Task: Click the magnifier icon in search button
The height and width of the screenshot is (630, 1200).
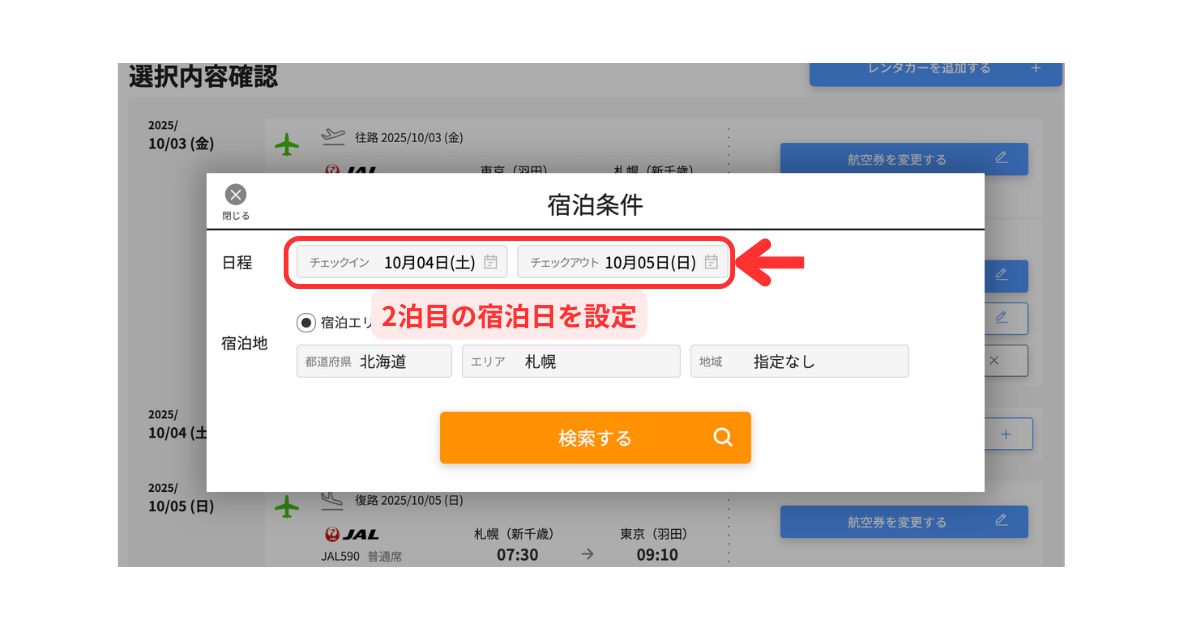Action: (x=723, y=437)
